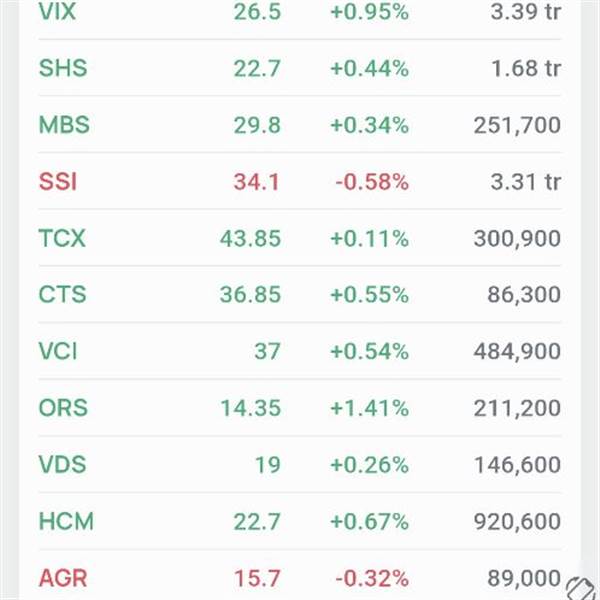Image resolution: width=600 pixels, height=600 pixels.
Task: Select the ORS ticker symbol
Action: click(x=63, y=408)
